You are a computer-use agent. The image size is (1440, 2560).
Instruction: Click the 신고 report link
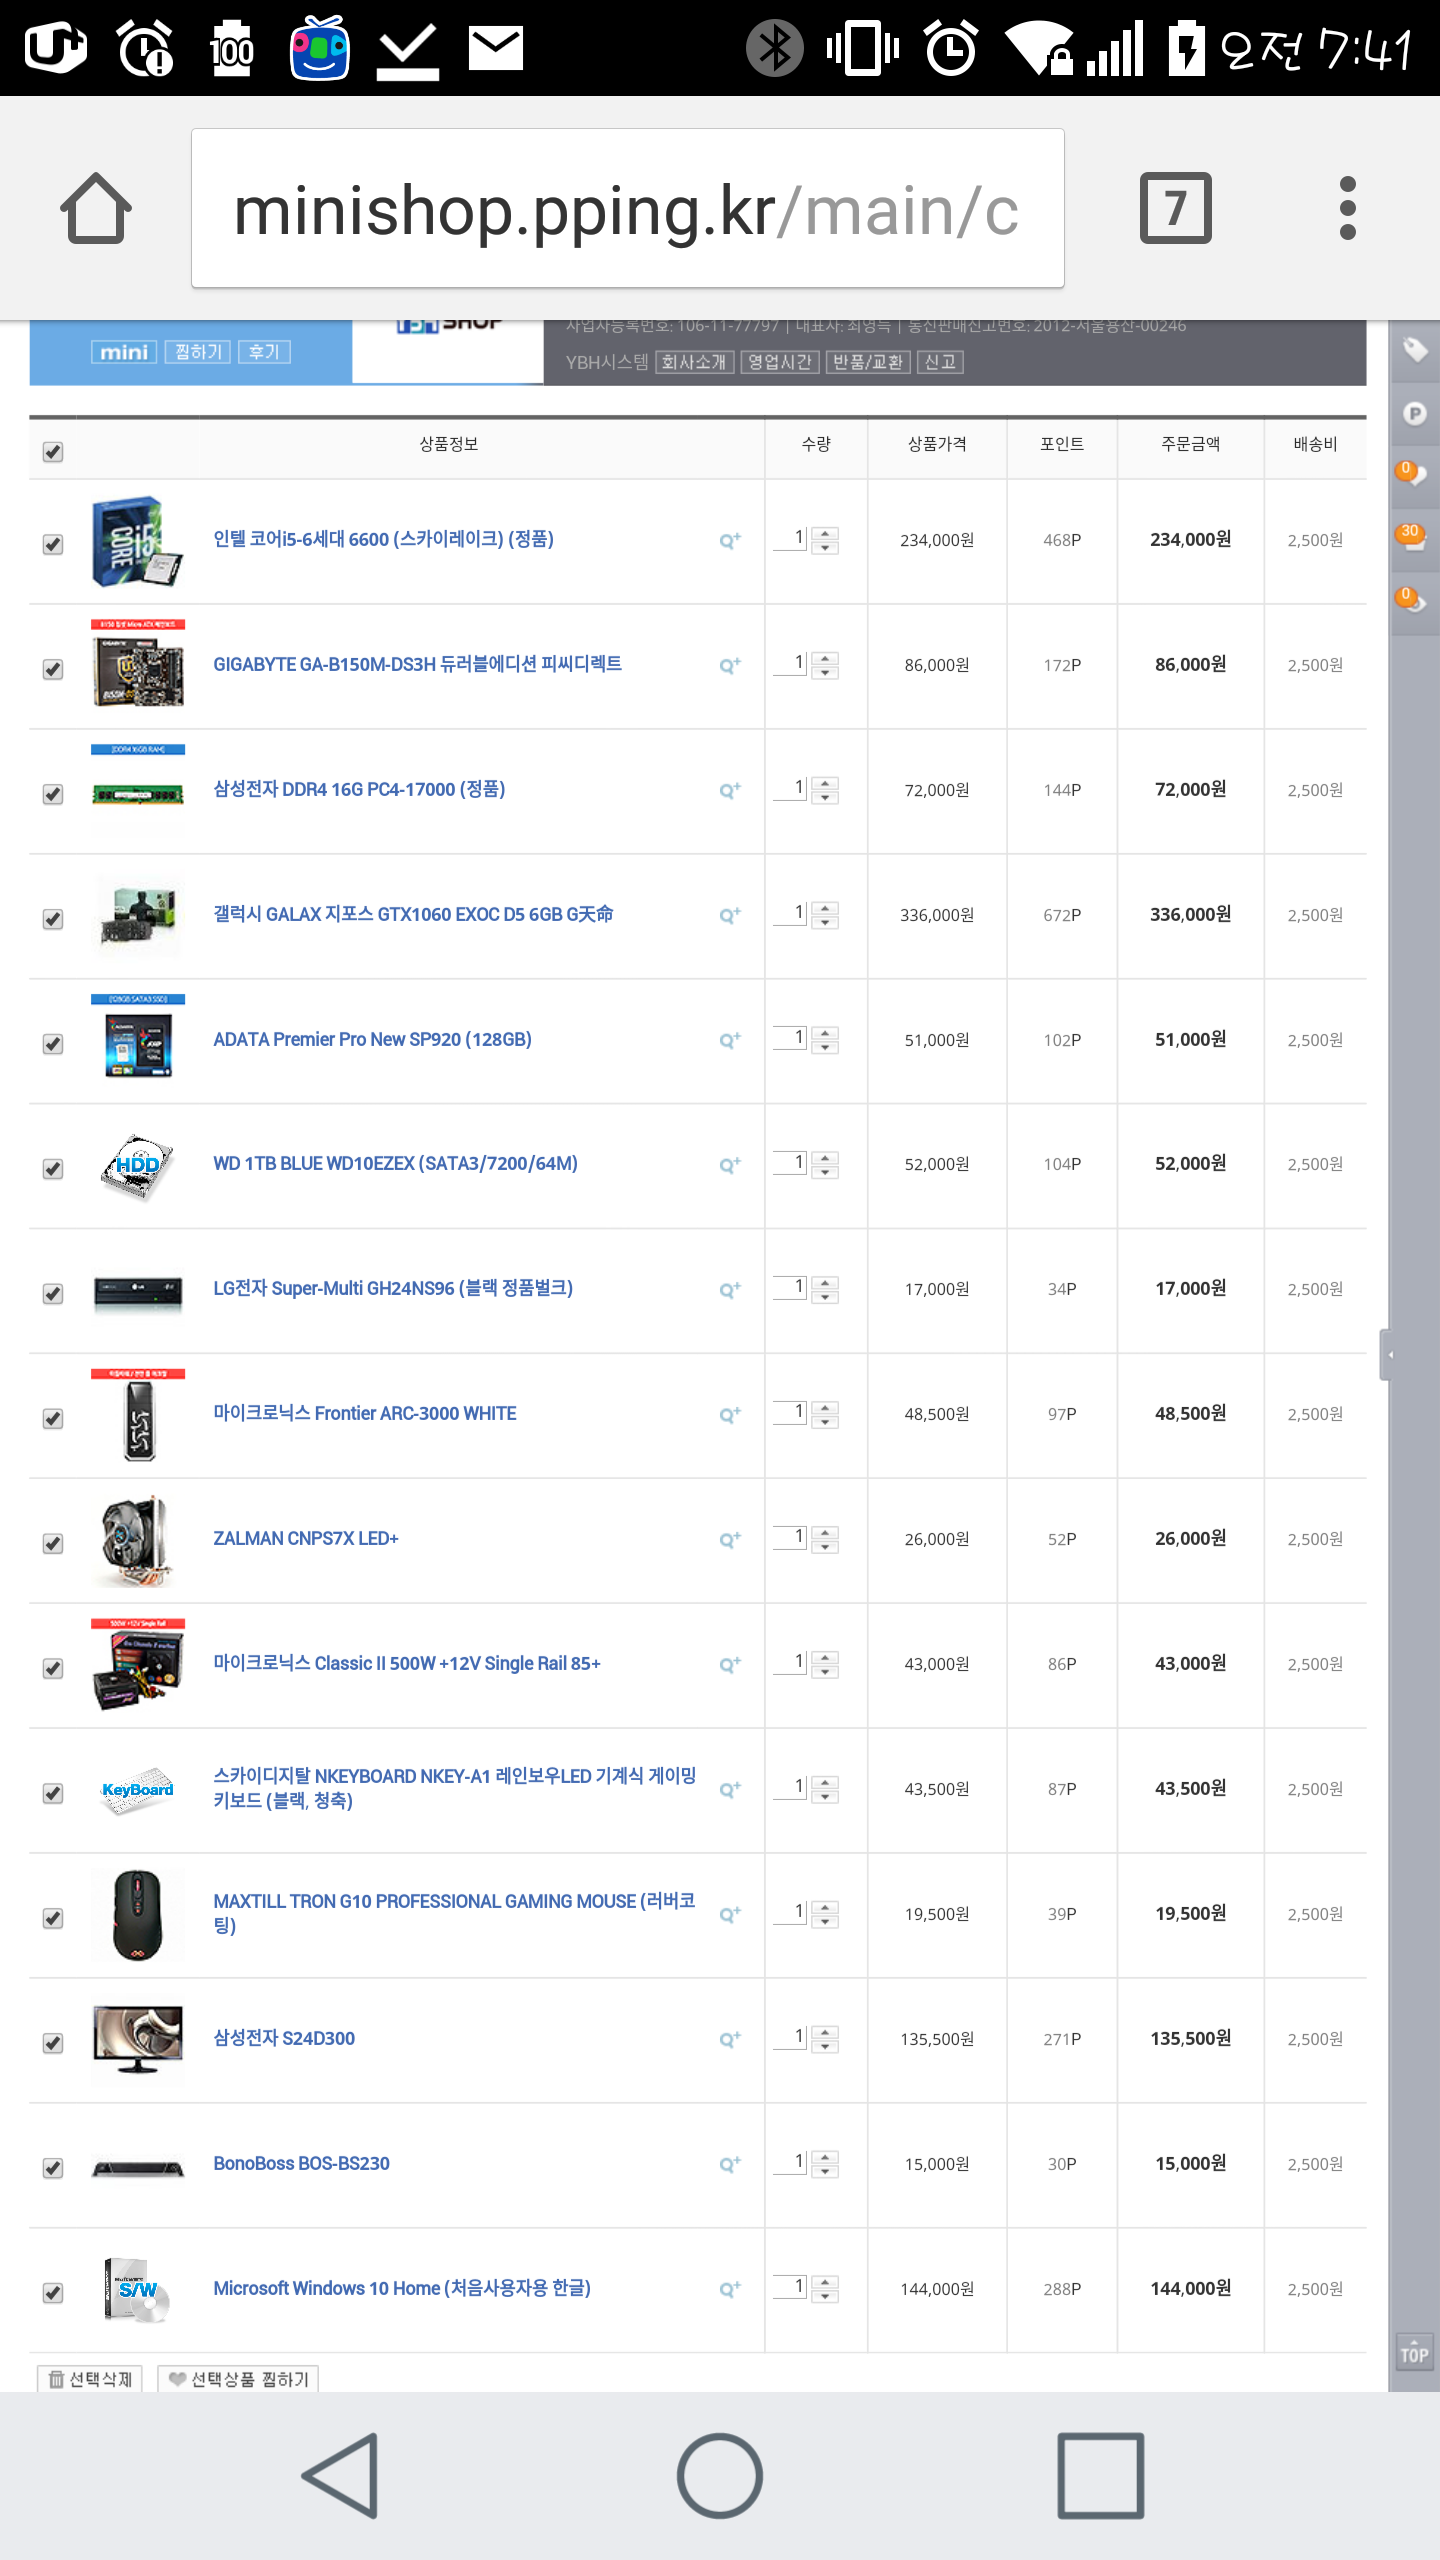940,362
